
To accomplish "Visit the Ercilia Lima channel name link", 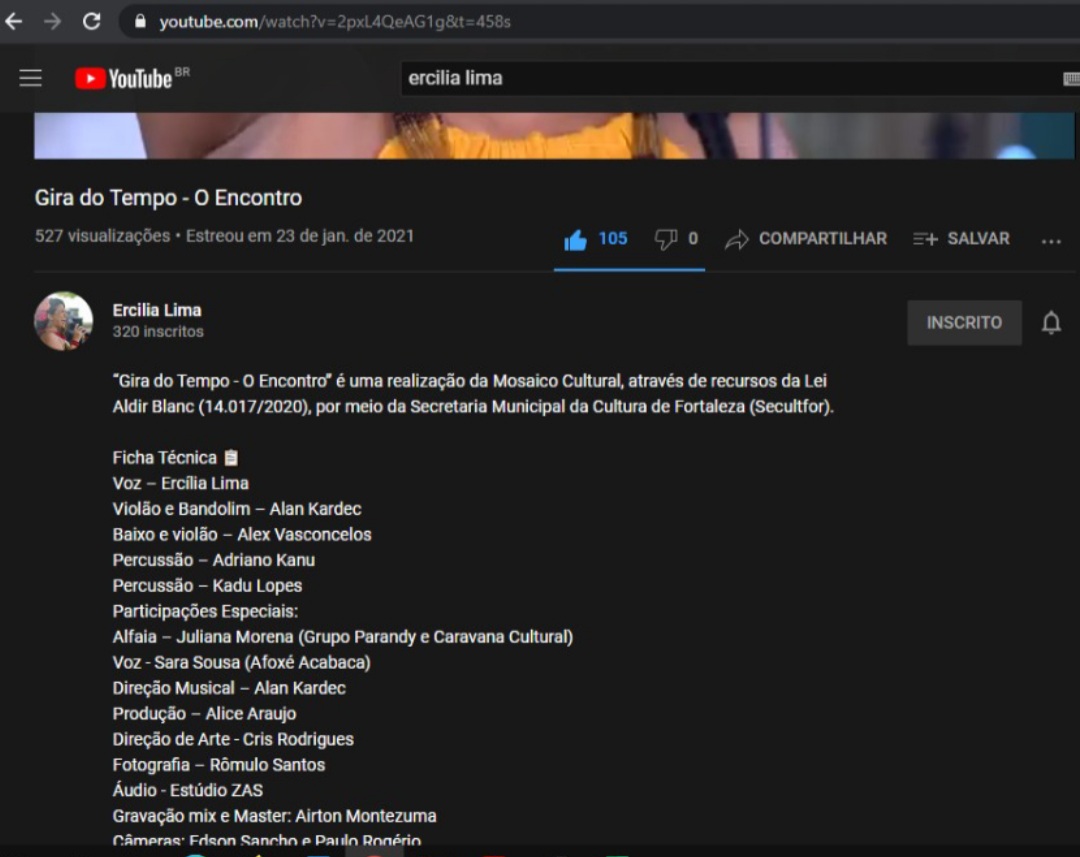I will point(157,310).
